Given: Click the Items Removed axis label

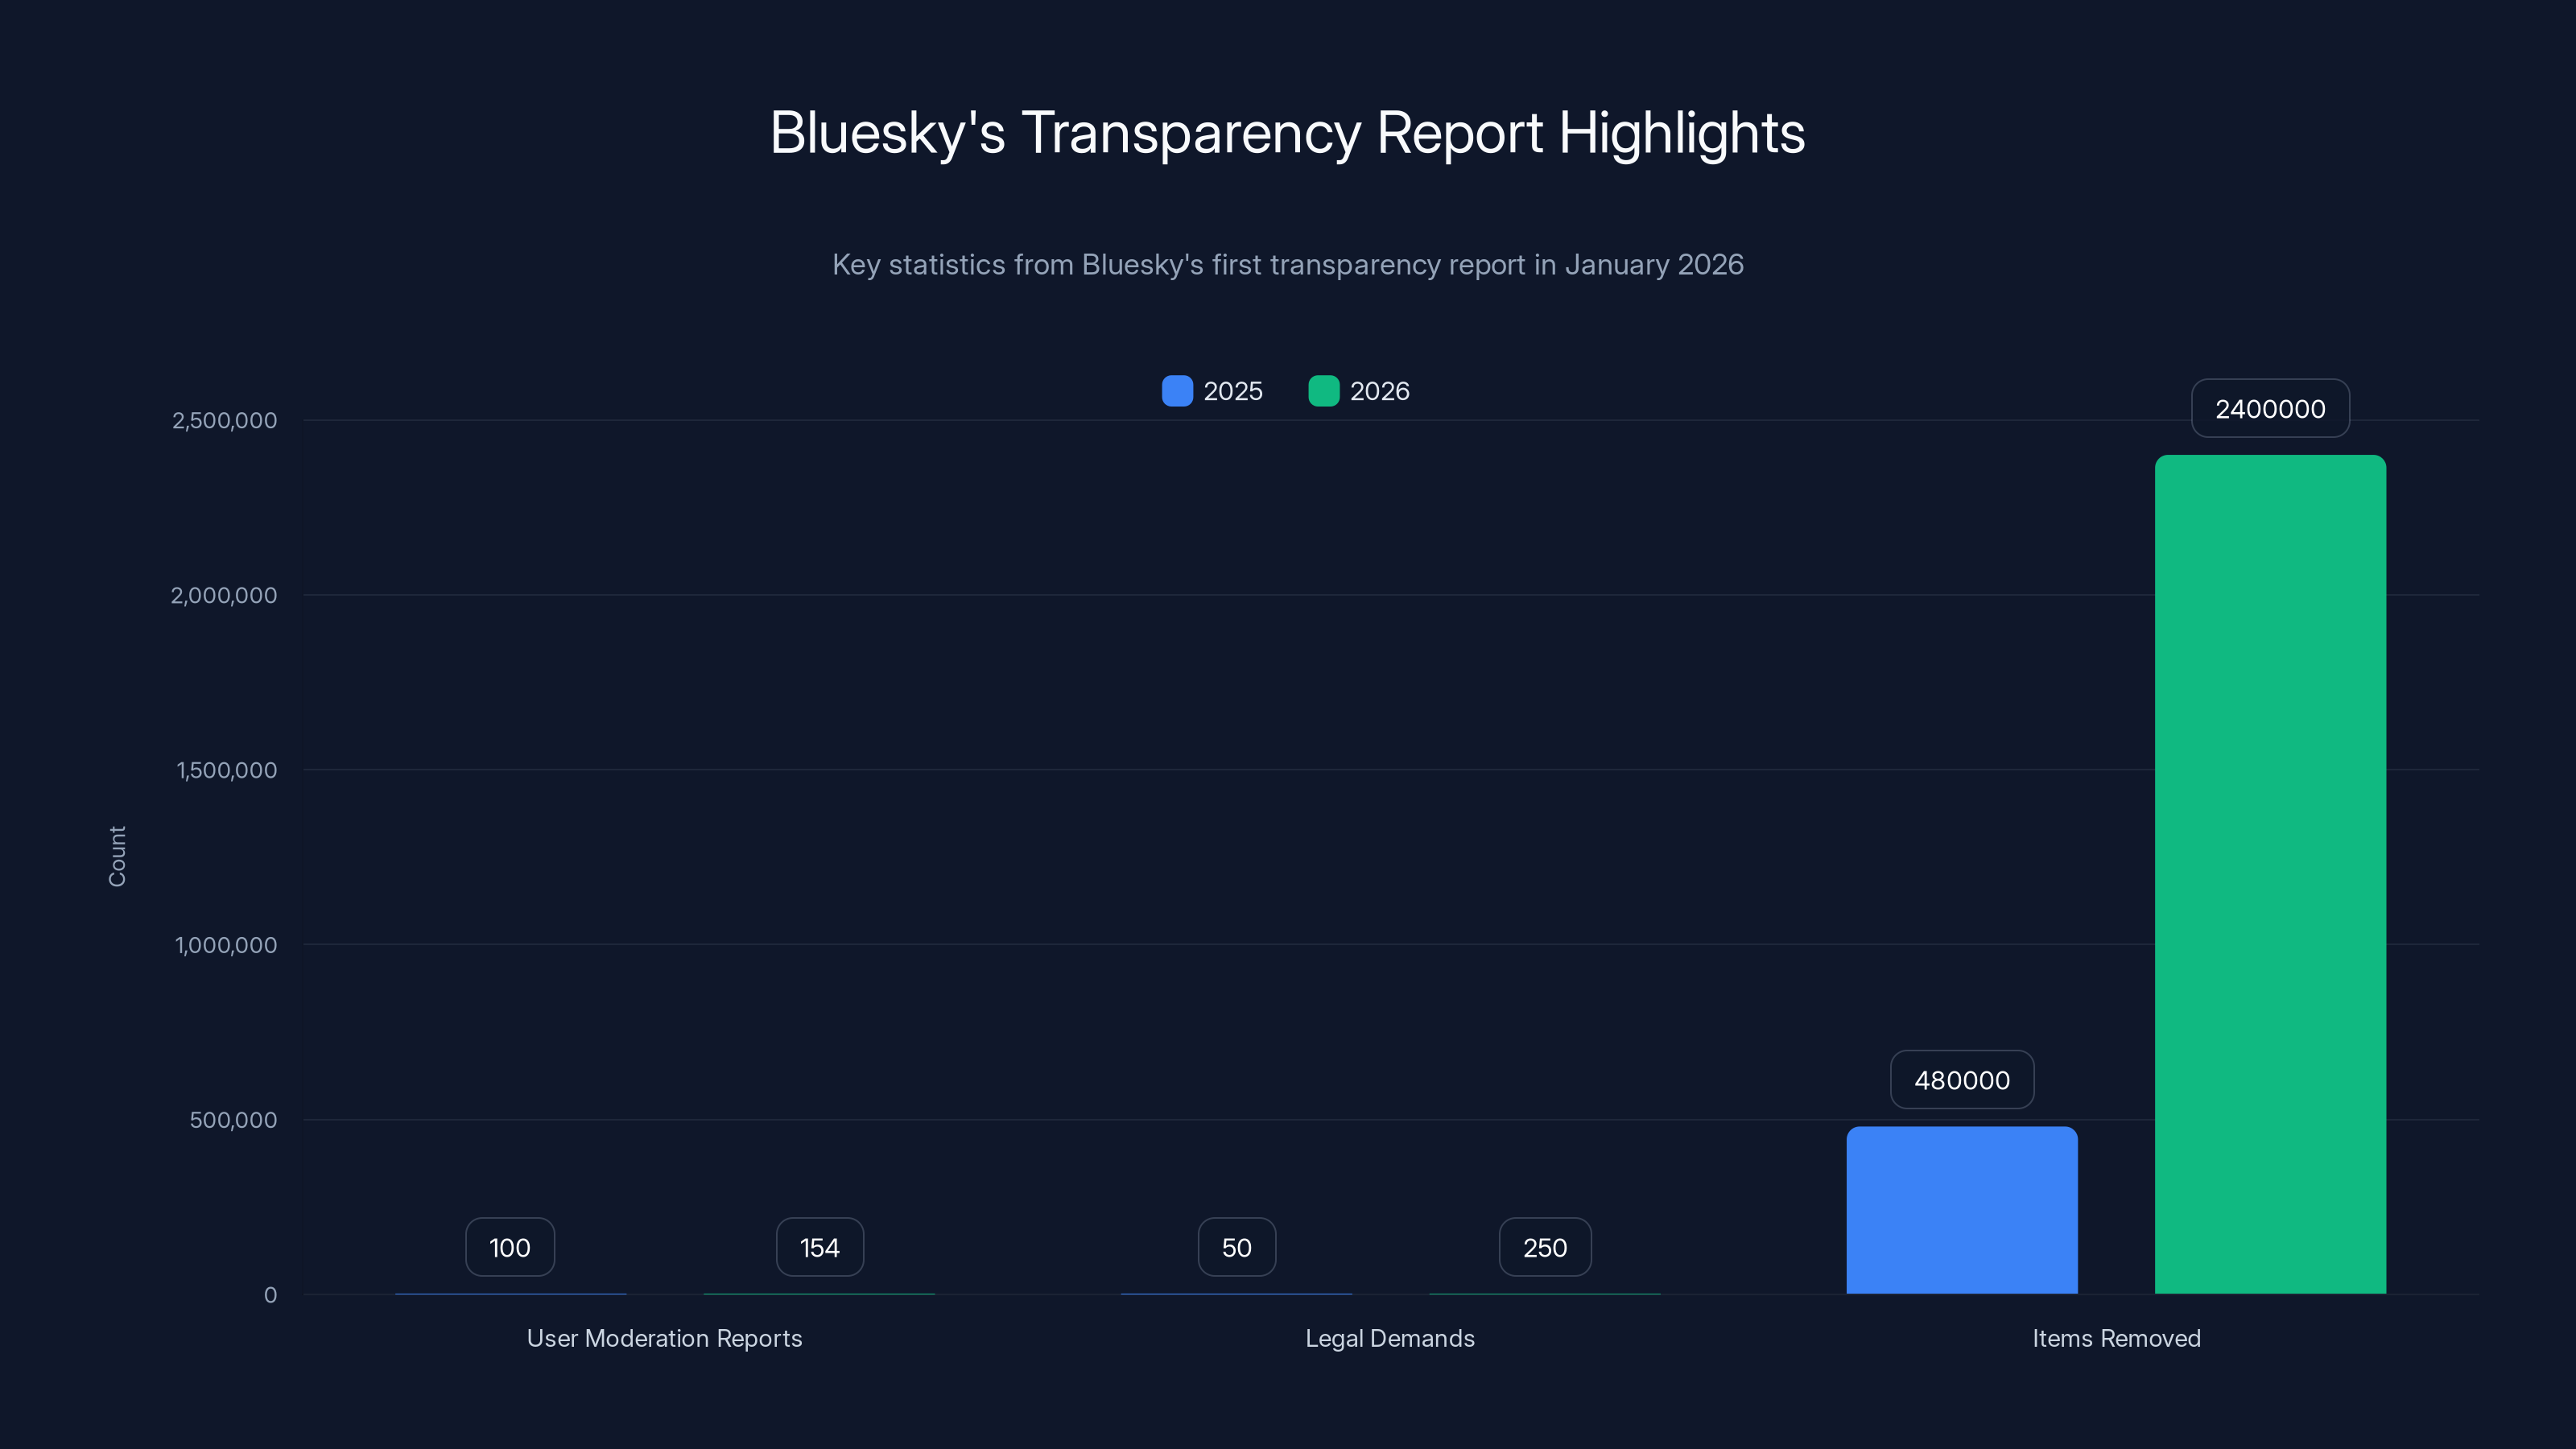Looking at the screenshot, I should point(2117,1338).
